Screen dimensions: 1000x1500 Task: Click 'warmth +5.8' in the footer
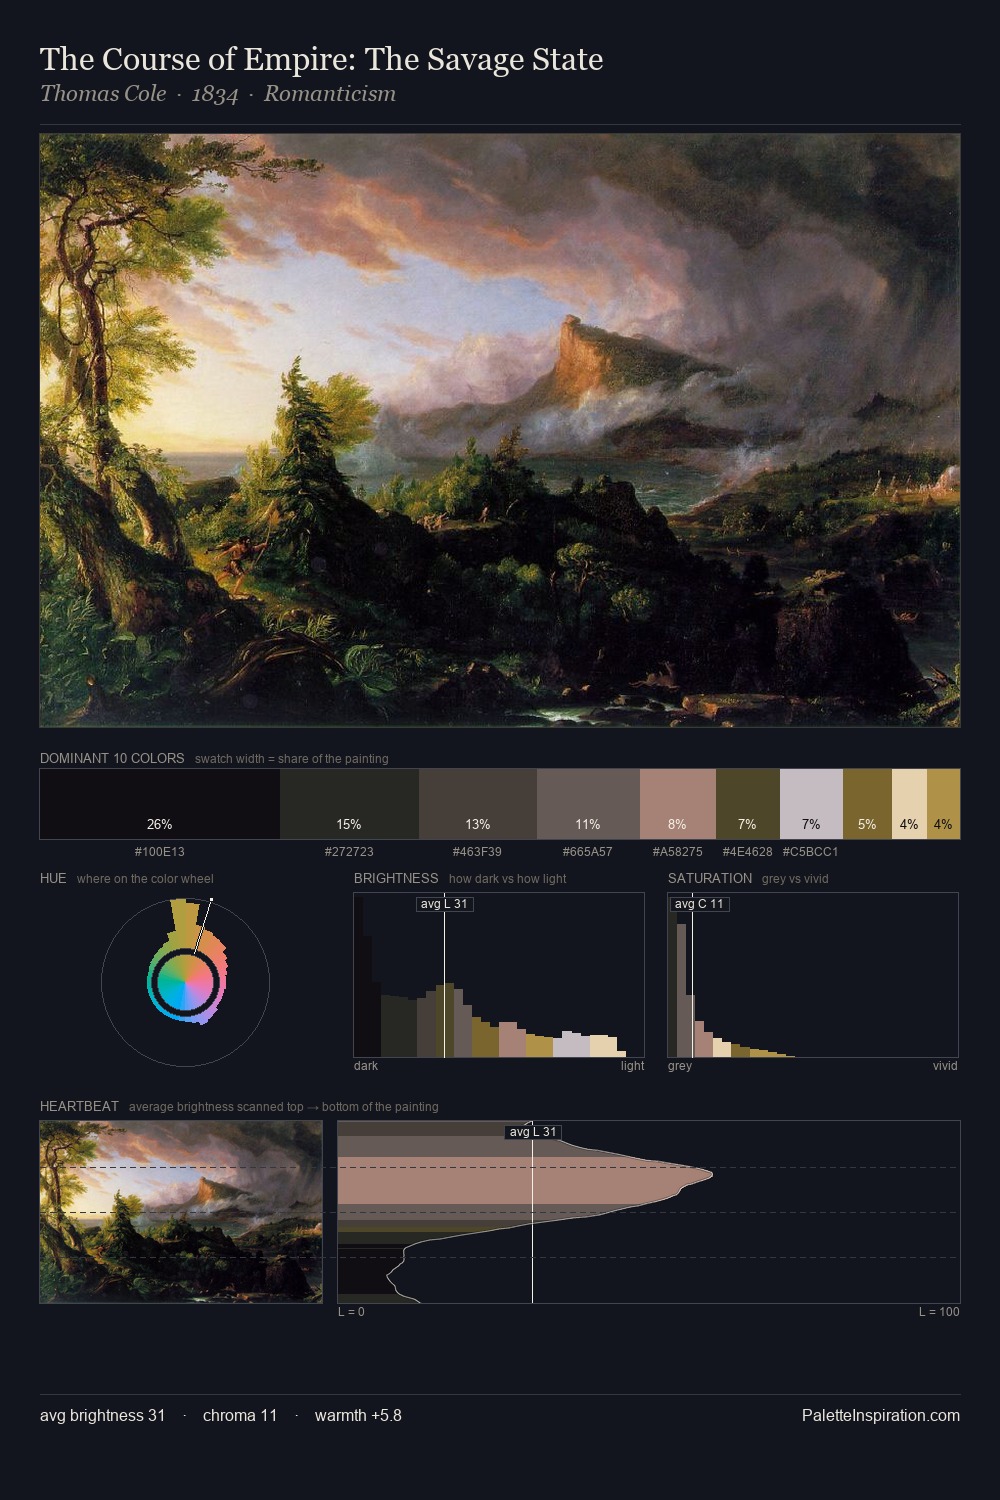[x=358, y=1415]
